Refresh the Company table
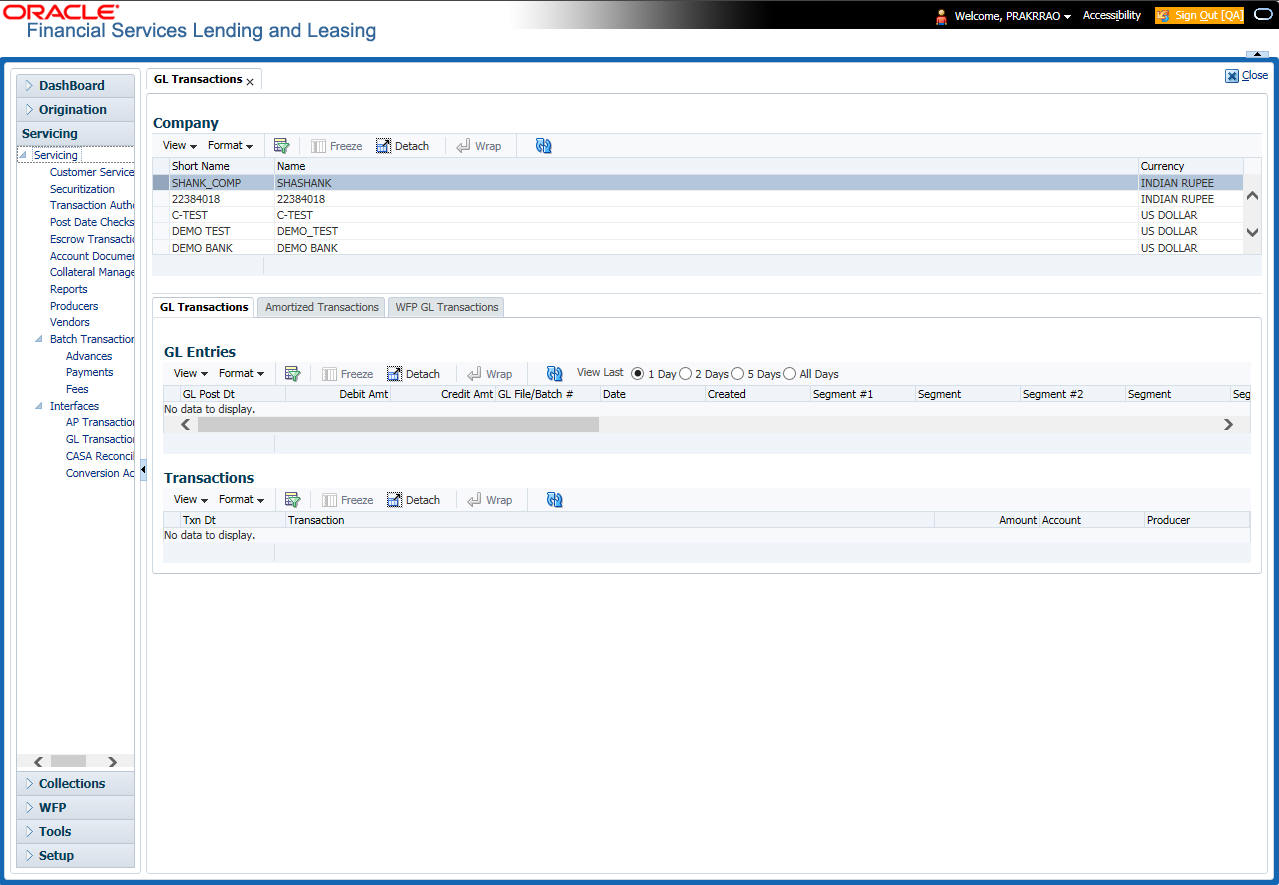This screenshot has height=885, width=1279. (543, 146)
